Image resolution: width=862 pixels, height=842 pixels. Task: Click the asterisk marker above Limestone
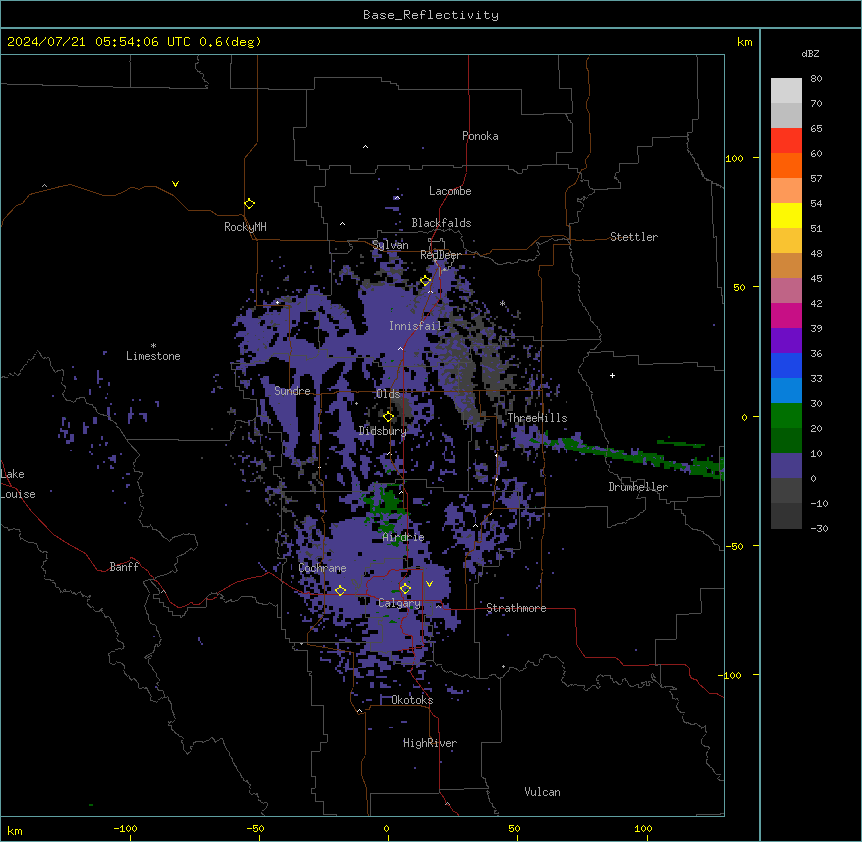coord(153,346)
